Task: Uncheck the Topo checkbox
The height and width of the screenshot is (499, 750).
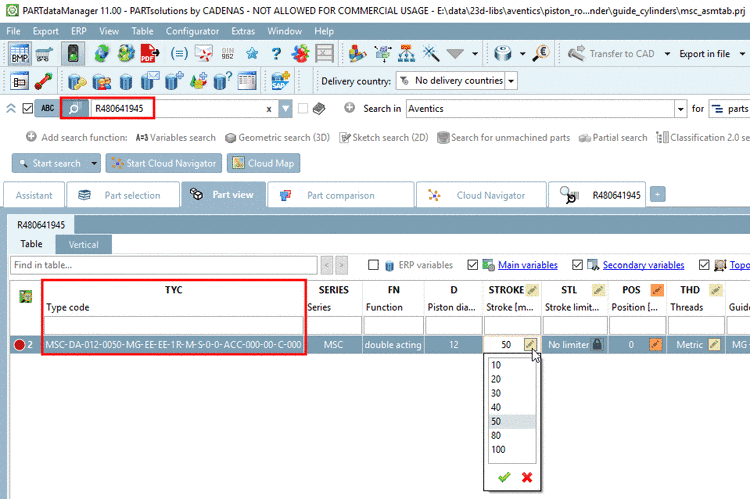Action: click(x=704, y=265)
